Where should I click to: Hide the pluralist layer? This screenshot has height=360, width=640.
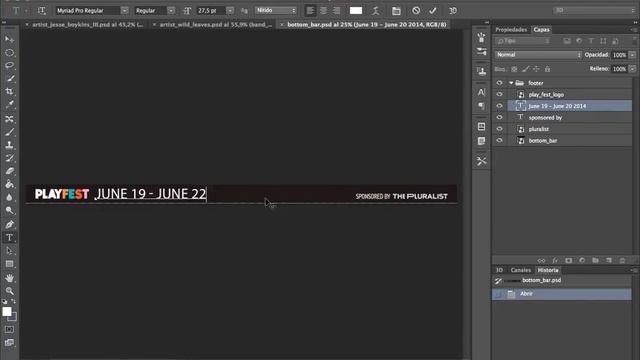click(x=499, y=129)
